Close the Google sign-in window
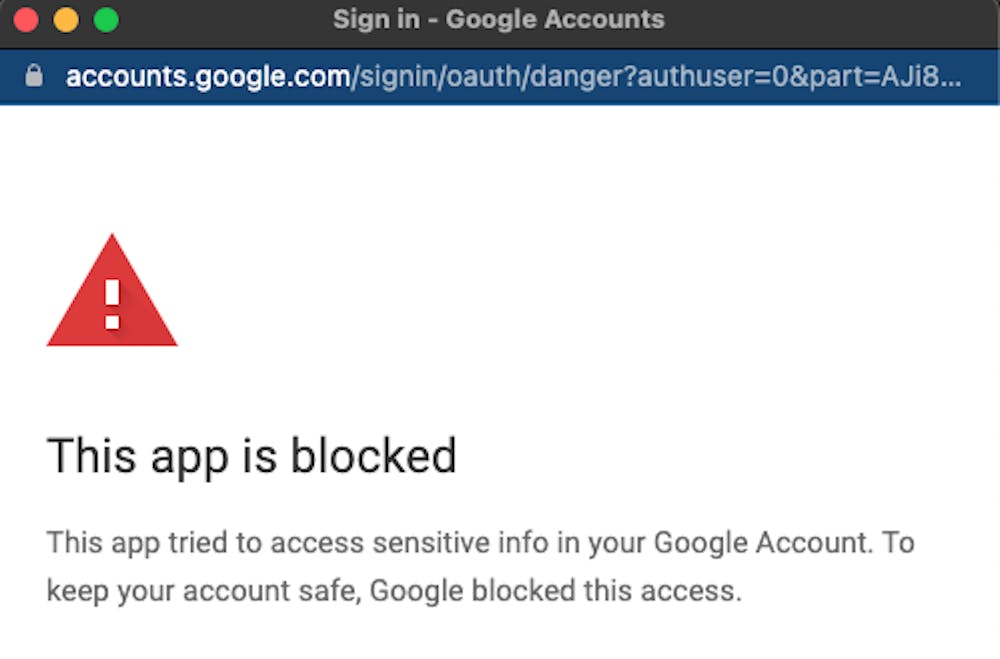Viewport: 1000px width, 659px height. point(26,19)
